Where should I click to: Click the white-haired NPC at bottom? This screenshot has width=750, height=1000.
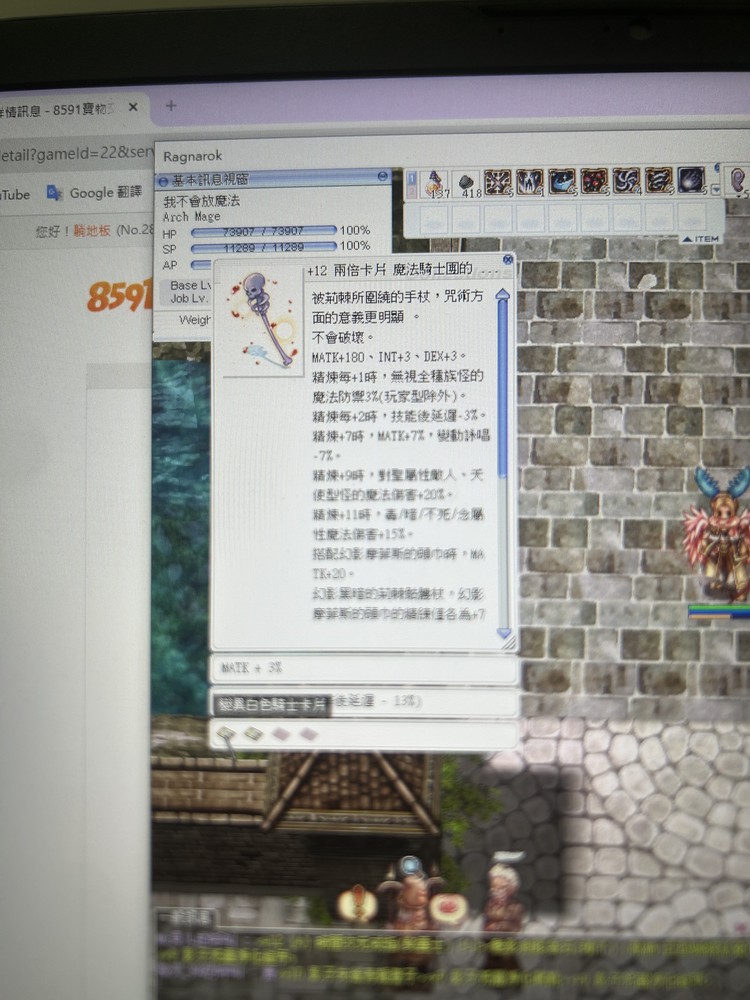506,899
